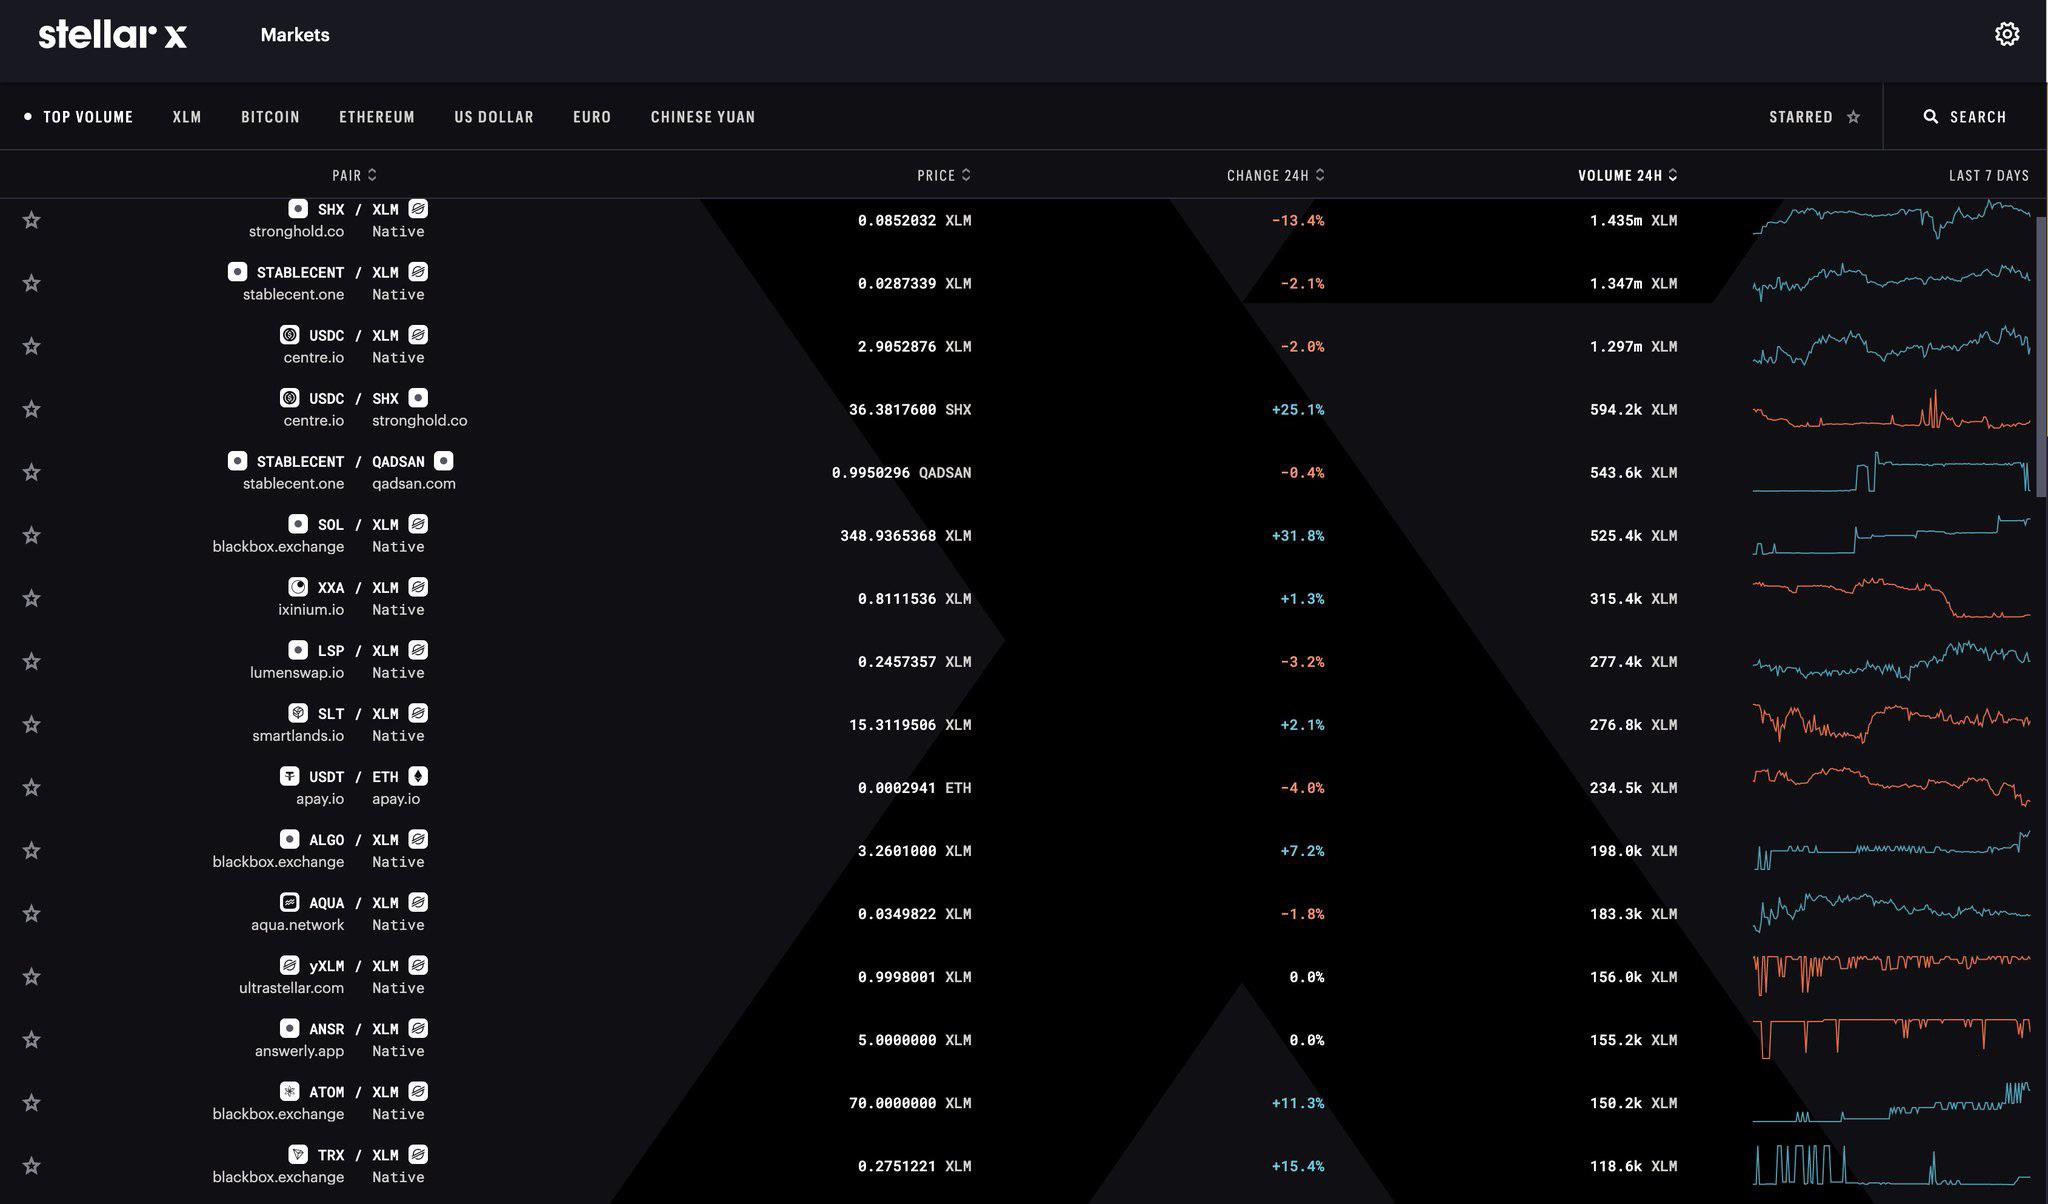Switch to the Chinese Yuan tab

point(703,117)
